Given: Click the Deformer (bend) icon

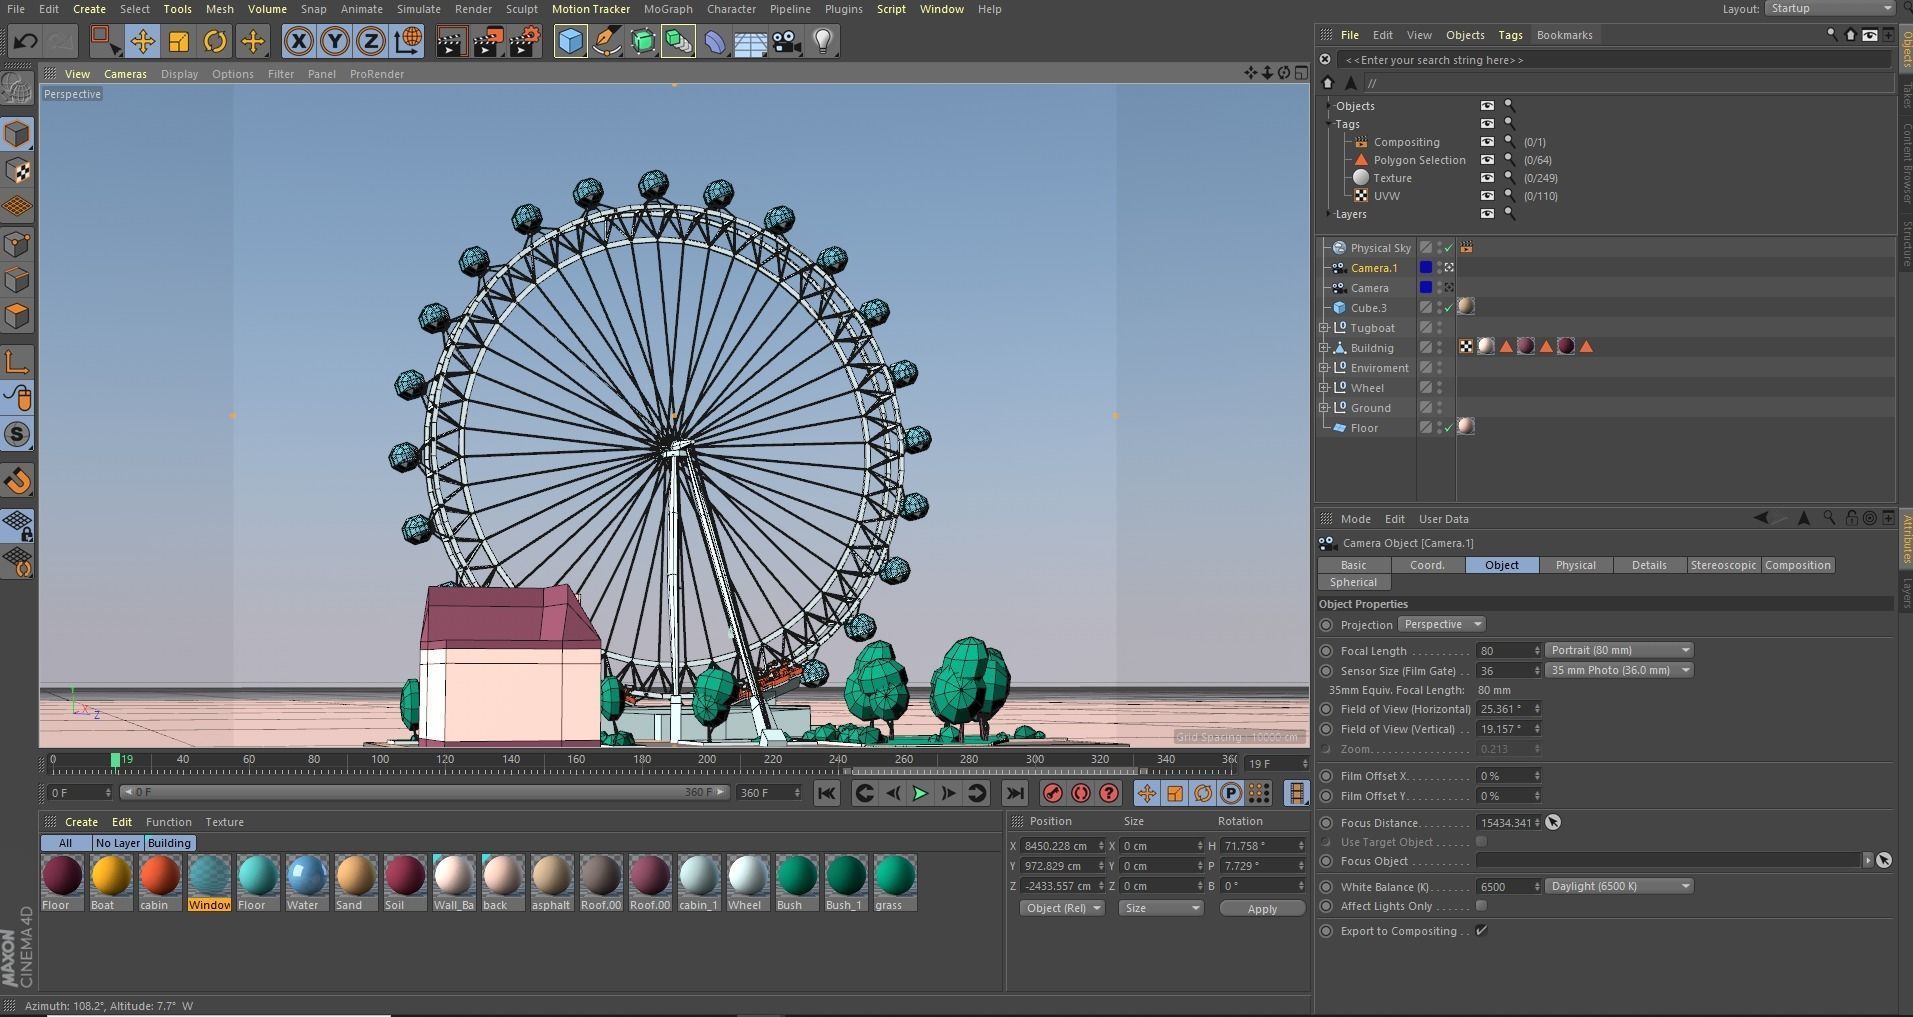Looking at the screenshot, I should (x=715, y=41).
